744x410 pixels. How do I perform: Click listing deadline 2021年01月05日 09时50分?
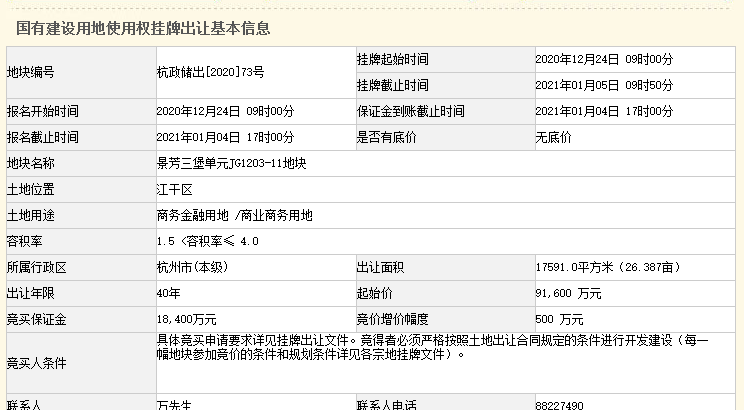(604, 85)
